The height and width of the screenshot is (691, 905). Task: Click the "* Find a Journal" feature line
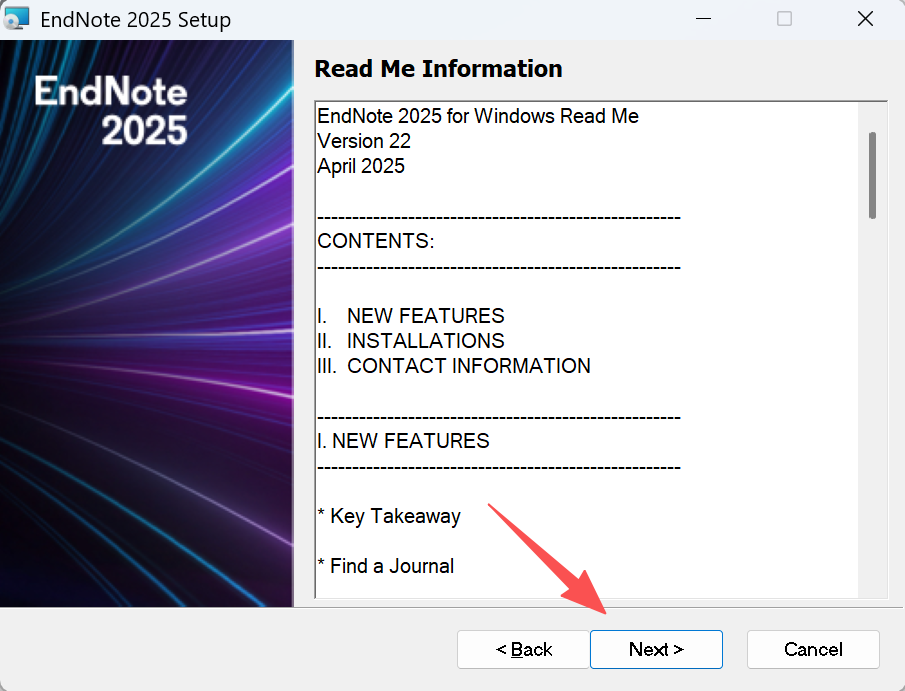(x=386, y=566)
